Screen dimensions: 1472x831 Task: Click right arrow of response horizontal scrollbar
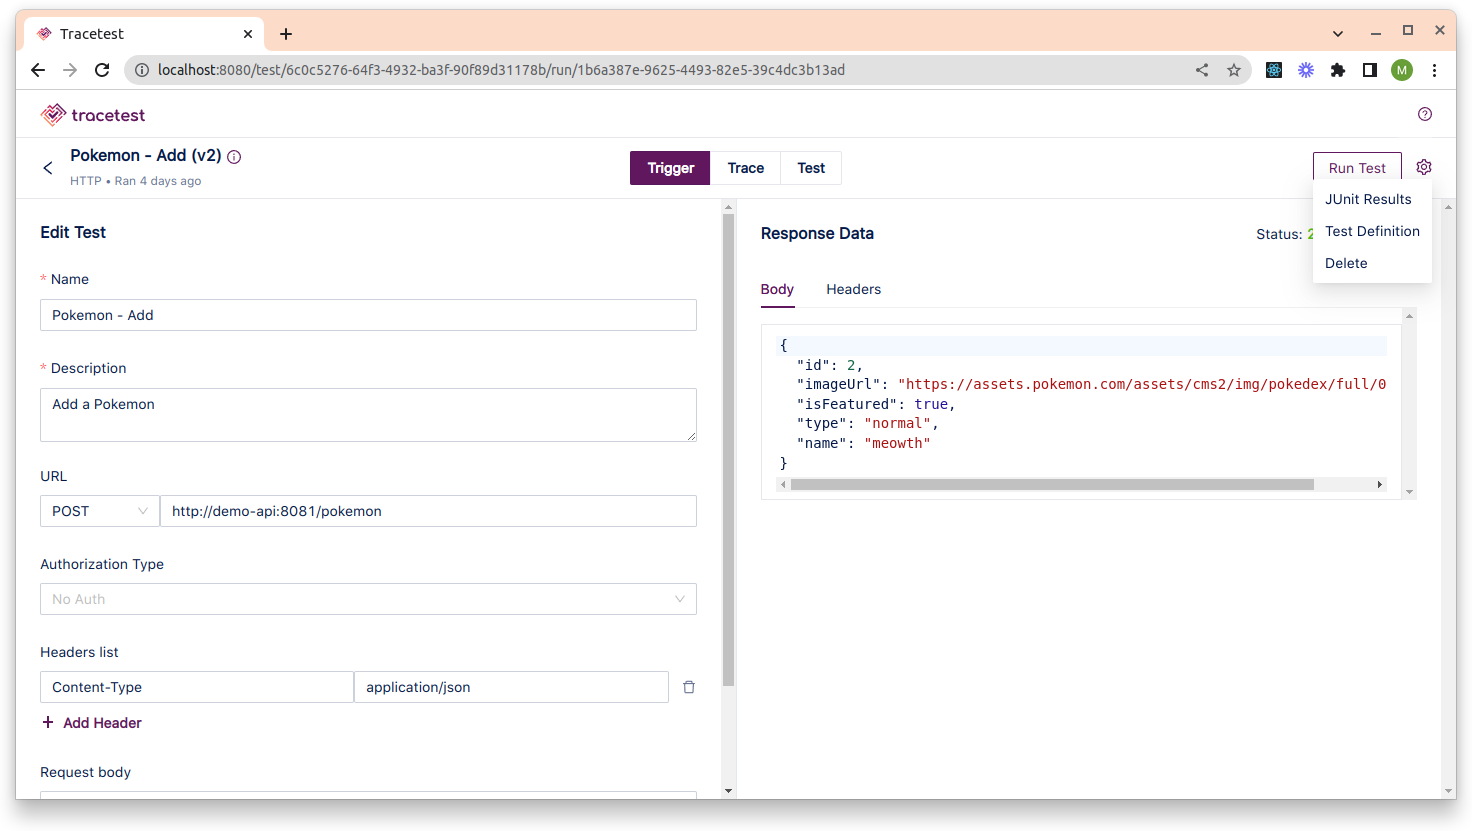(x=1380, y=484)
